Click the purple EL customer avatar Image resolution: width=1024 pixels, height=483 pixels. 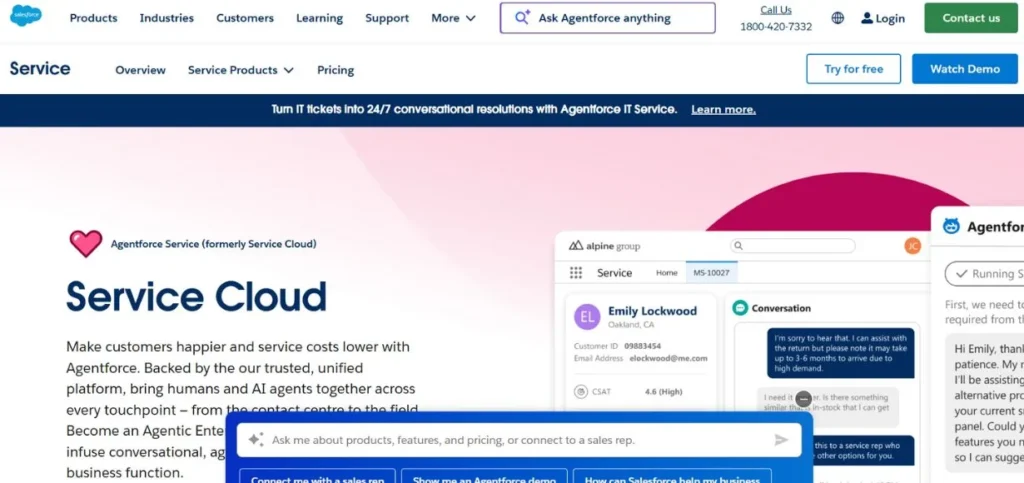[x=587, y=317]
